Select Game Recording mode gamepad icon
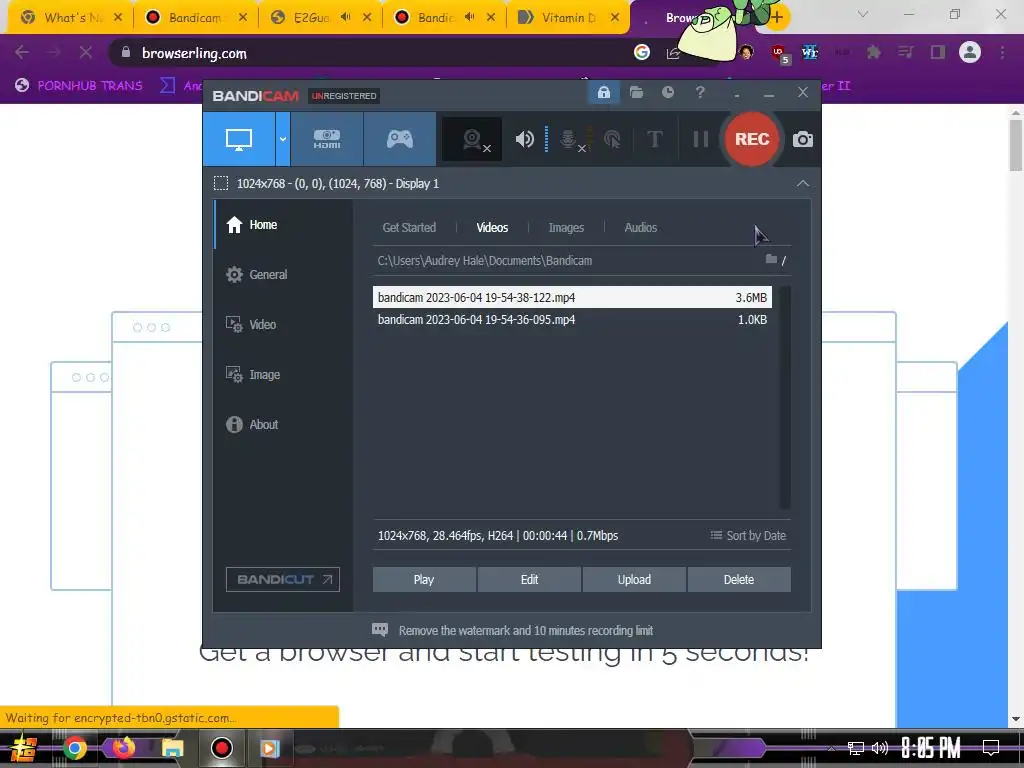Screen dimensions: 1024x768 (400, 139)
